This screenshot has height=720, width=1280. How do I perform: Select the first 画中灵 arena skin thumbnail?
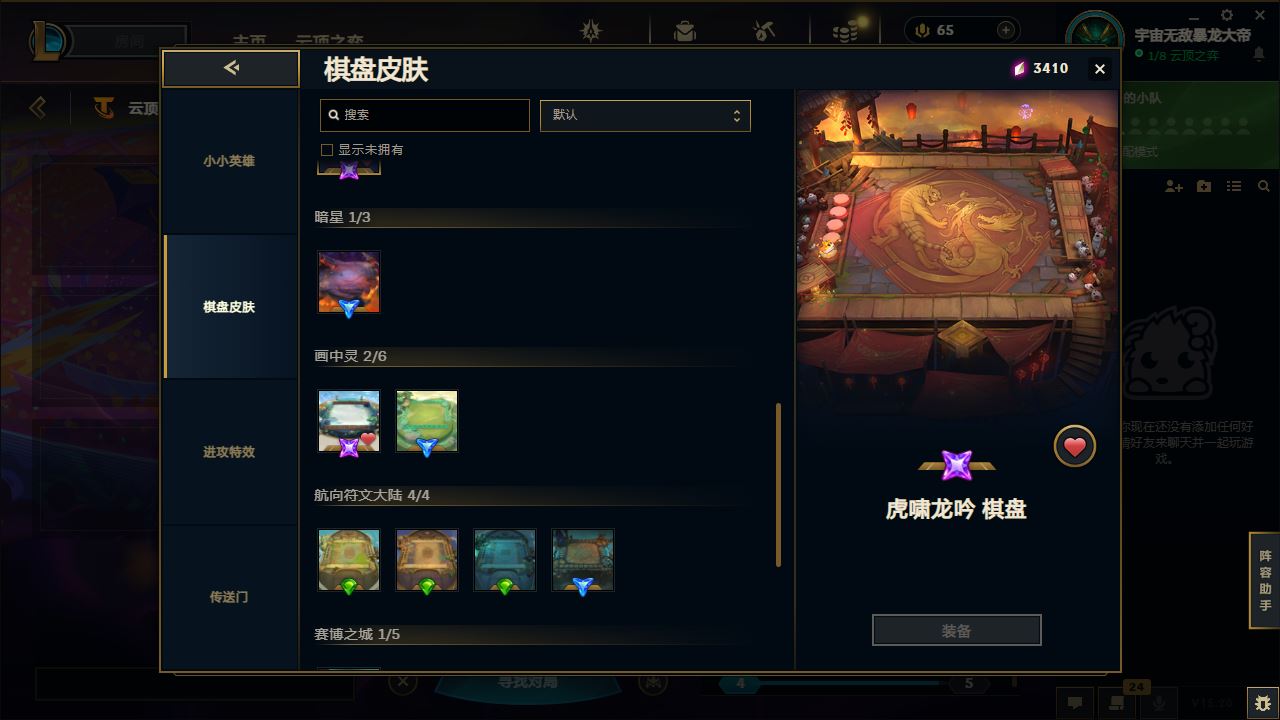[349, 422]
